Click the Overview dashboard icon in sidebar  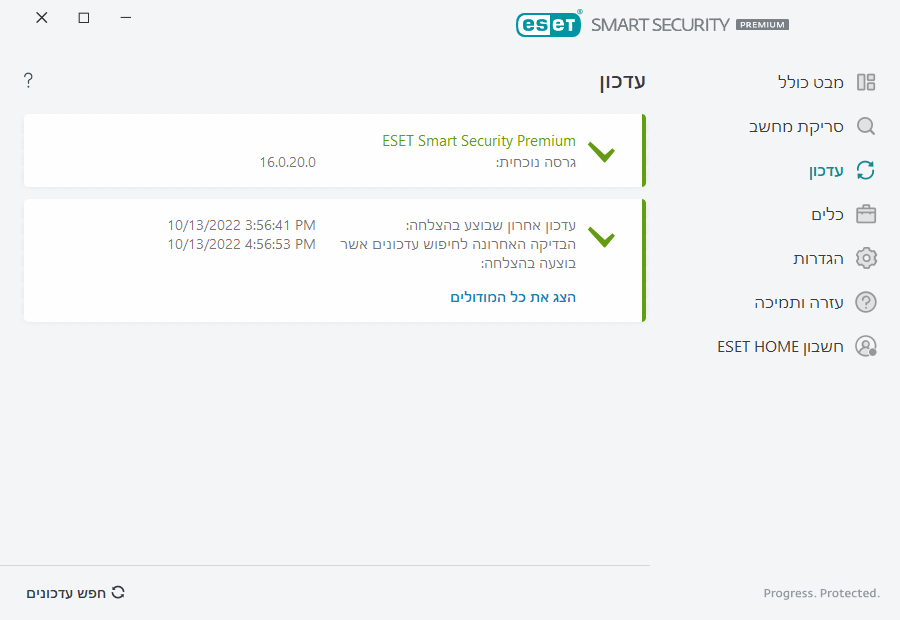pyautogui.click(x=866, y=82)
